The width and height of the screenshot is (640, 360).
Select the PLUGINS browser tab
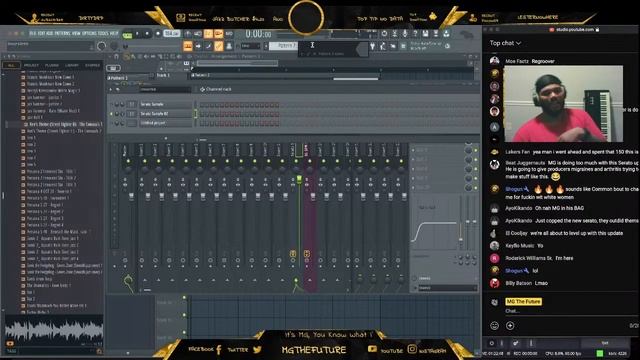point(52,65)
